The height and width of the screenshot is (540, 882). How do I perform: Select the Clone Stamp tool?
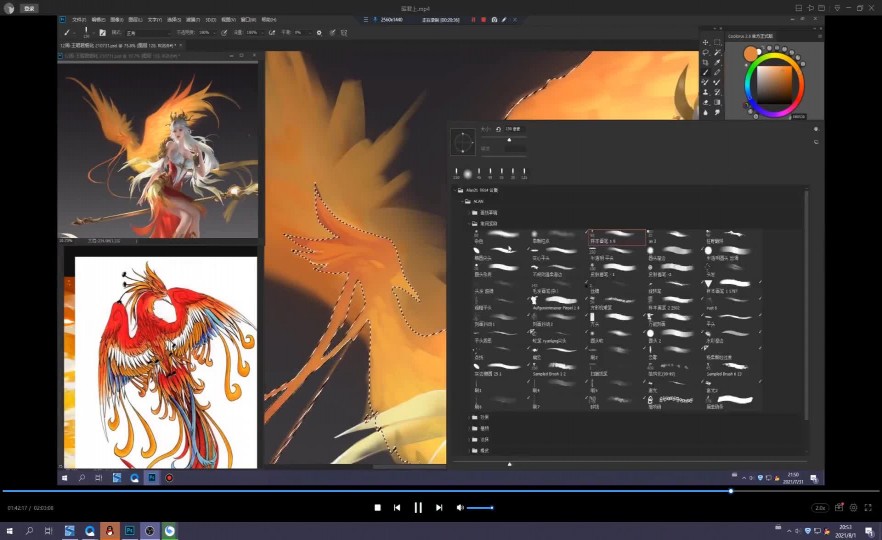[x=705, y=92]
